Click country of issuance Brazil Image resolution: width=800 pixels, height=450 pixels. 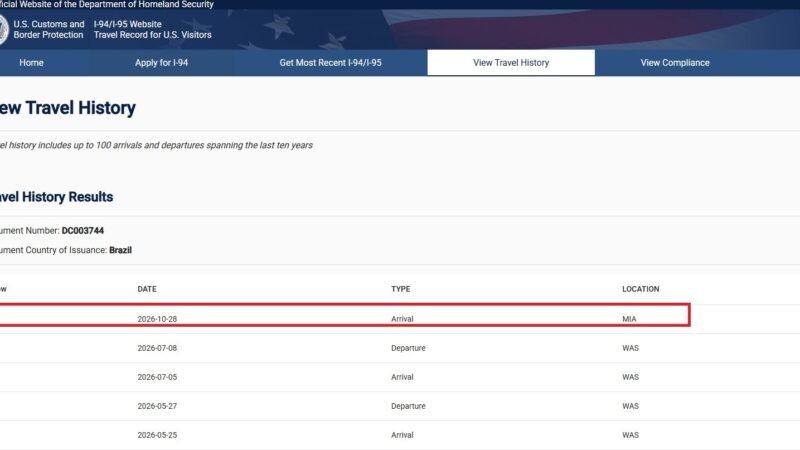click(120, 250)
